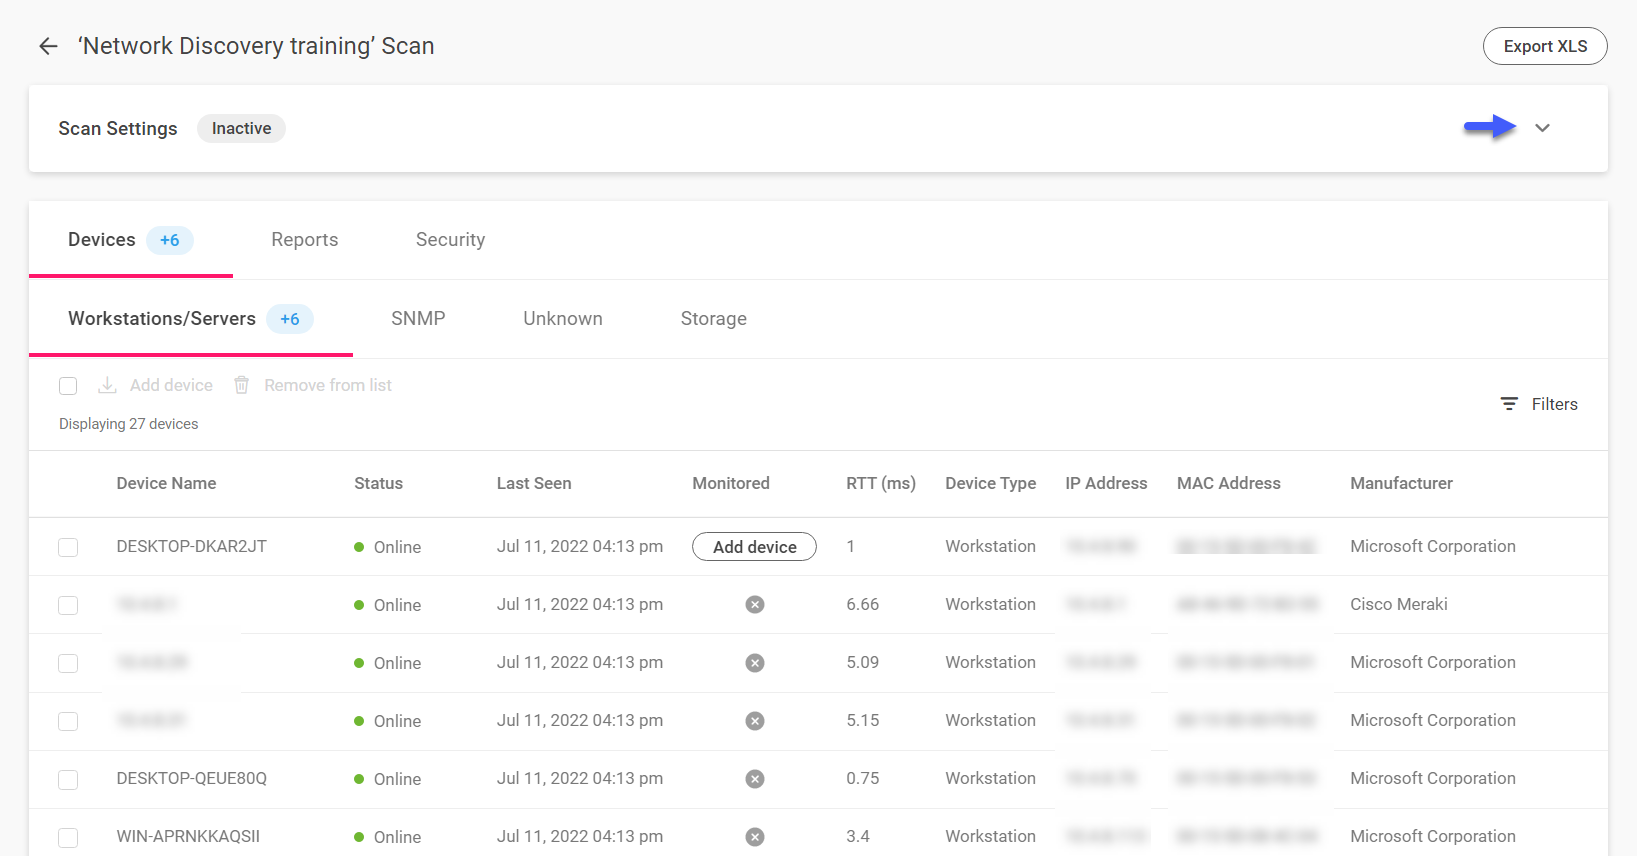Click the RTT value 6.66
Image resolution: width=1637 pixels, height=856 pixels.
[x=862, y=604]
